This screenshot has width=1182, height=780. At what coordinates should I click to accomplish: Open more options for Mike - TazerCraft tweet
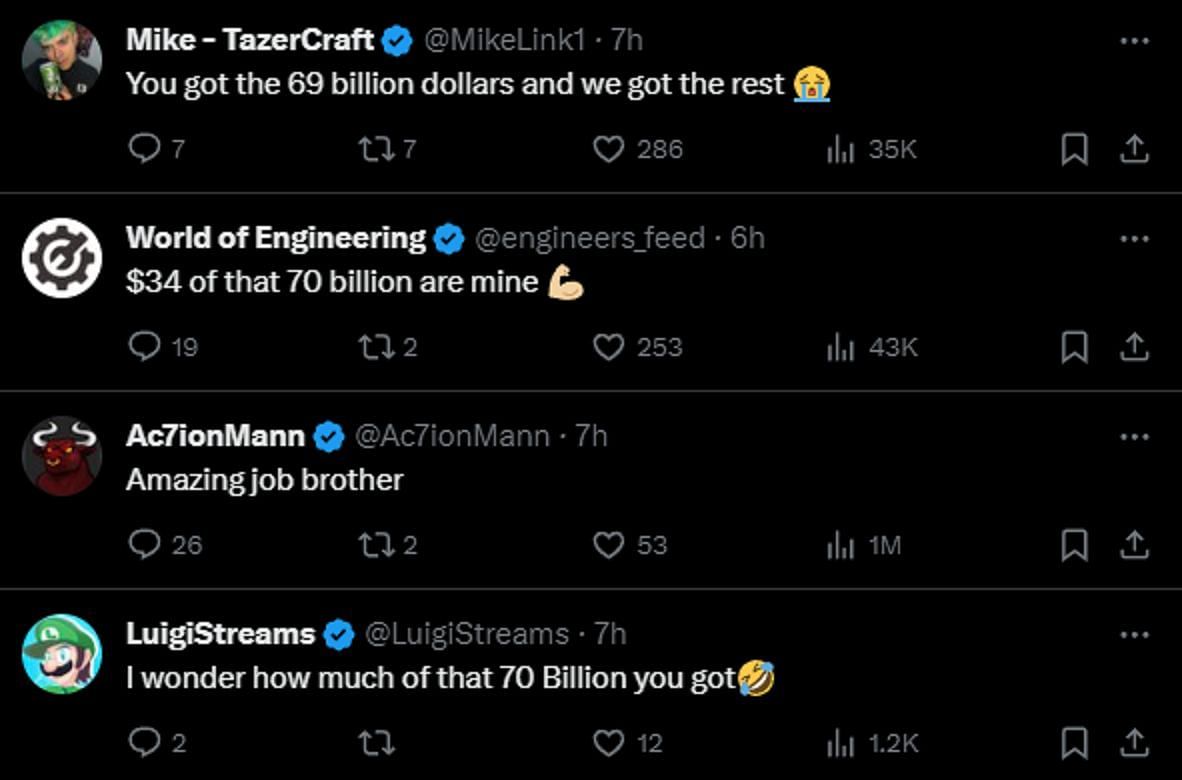1134,41
